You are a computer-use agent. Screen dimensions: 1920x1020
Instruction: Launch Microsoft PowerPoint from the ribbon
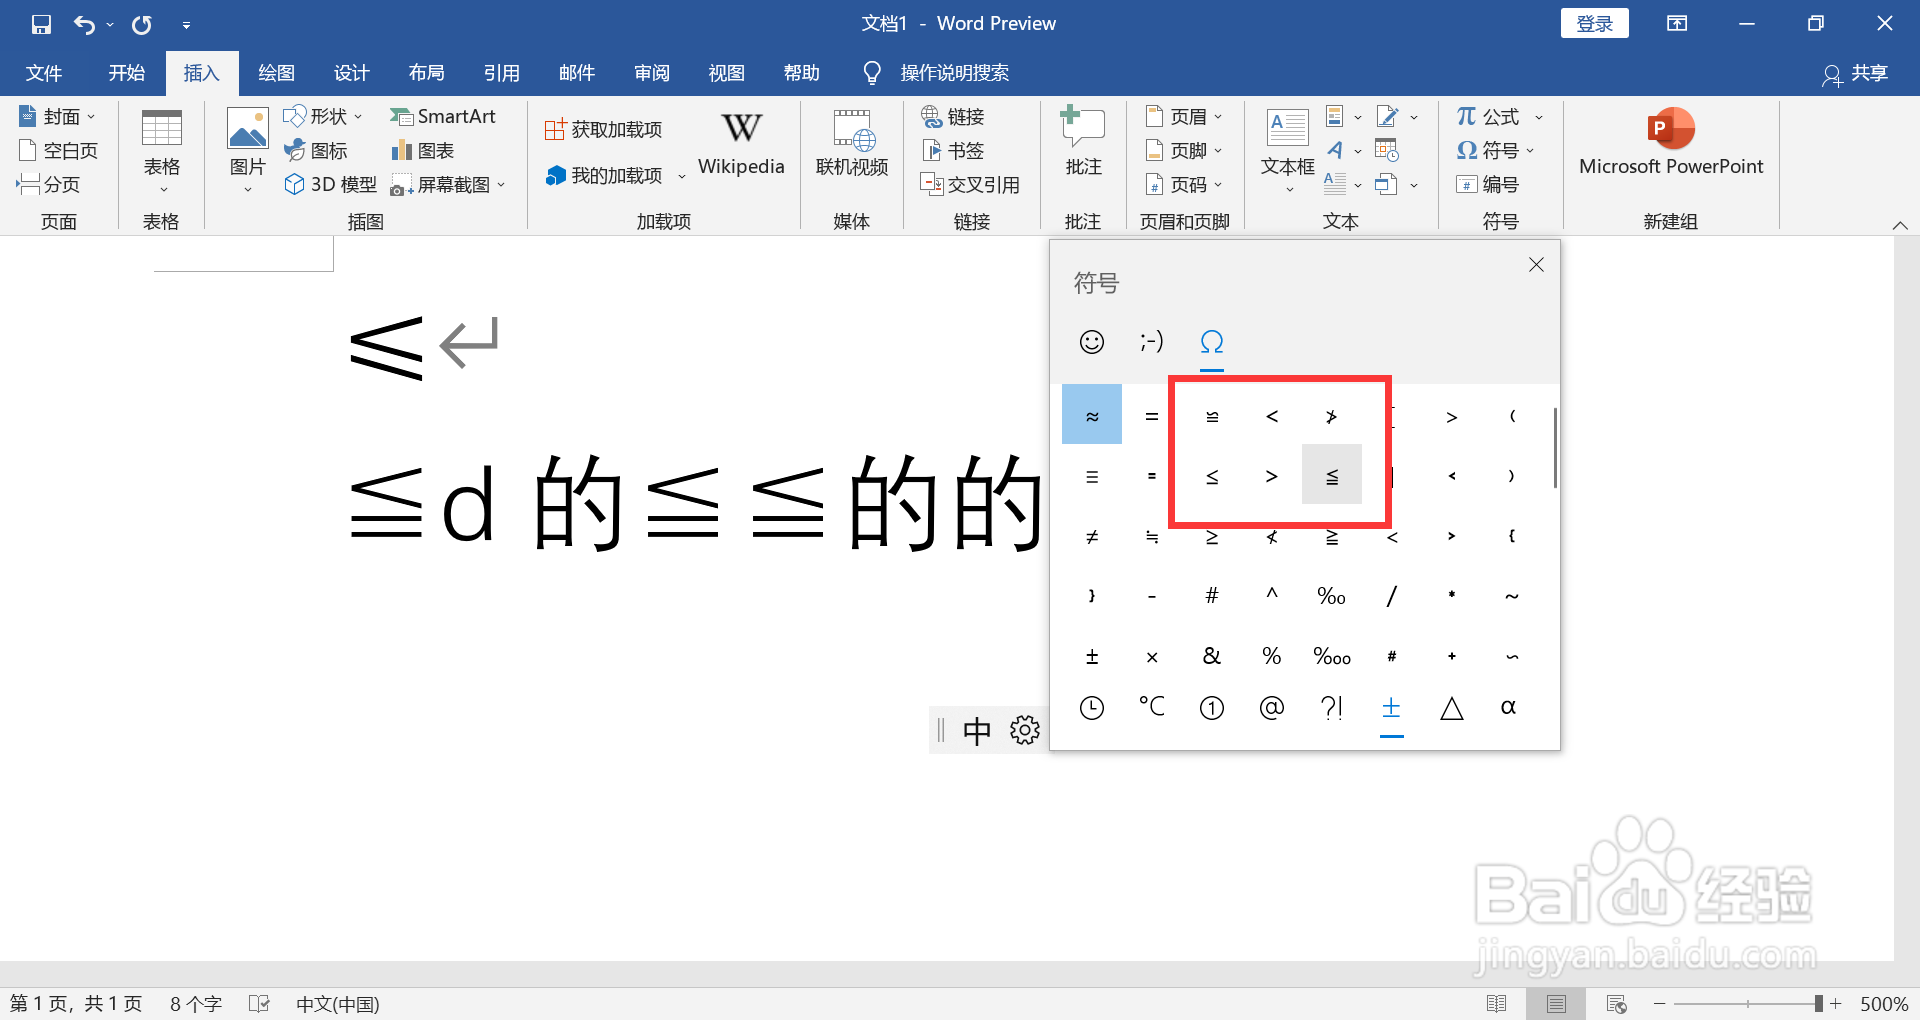click(x=1669, y=143)
